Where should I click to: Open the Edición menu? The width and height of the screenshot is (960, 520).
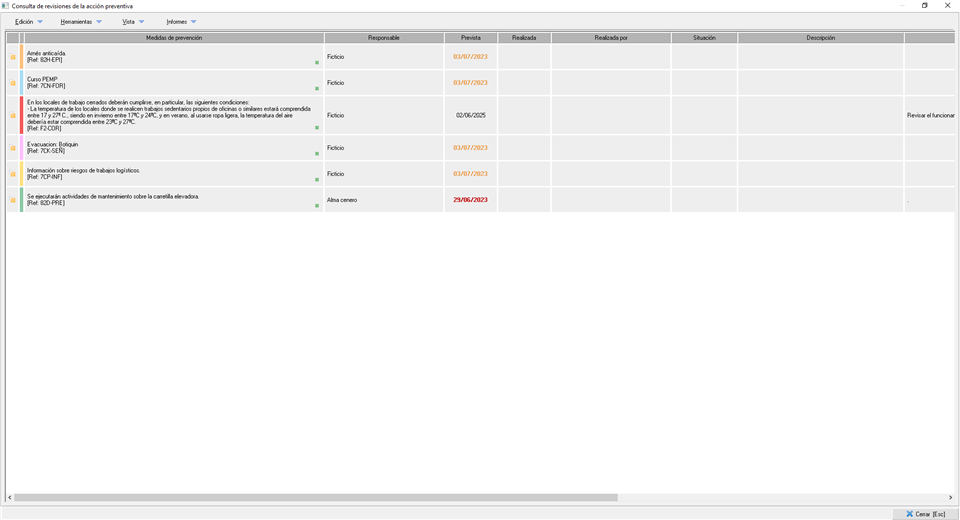(x=29, y=22)
